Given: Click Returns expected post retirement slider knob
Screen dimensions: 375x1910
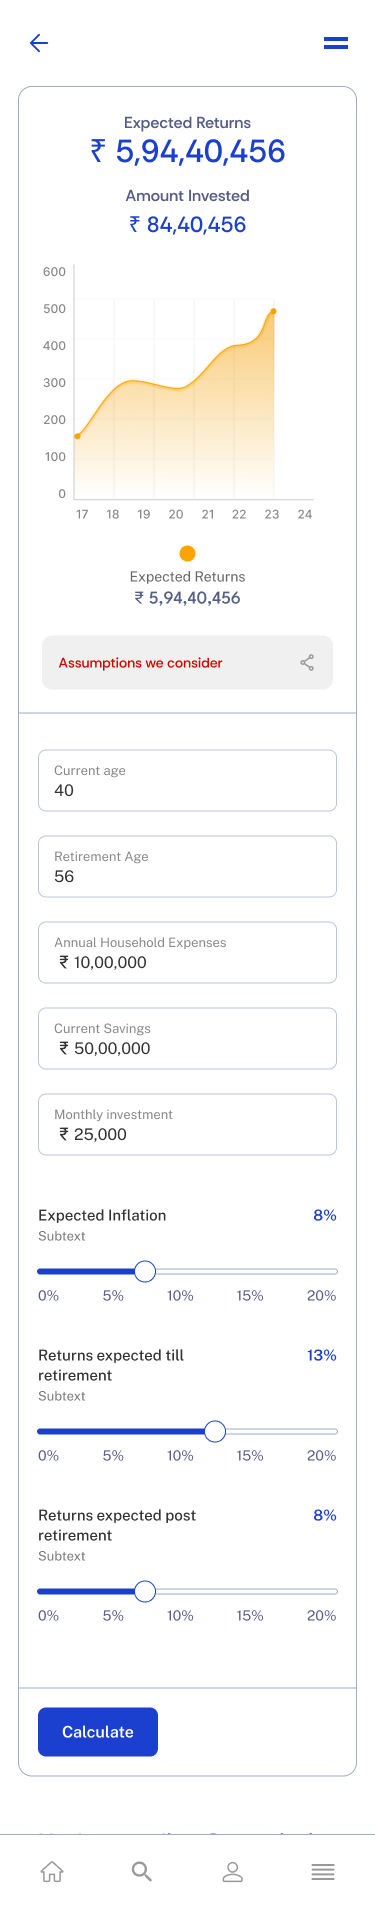Looking at the screenshot, I should 145,1591.
